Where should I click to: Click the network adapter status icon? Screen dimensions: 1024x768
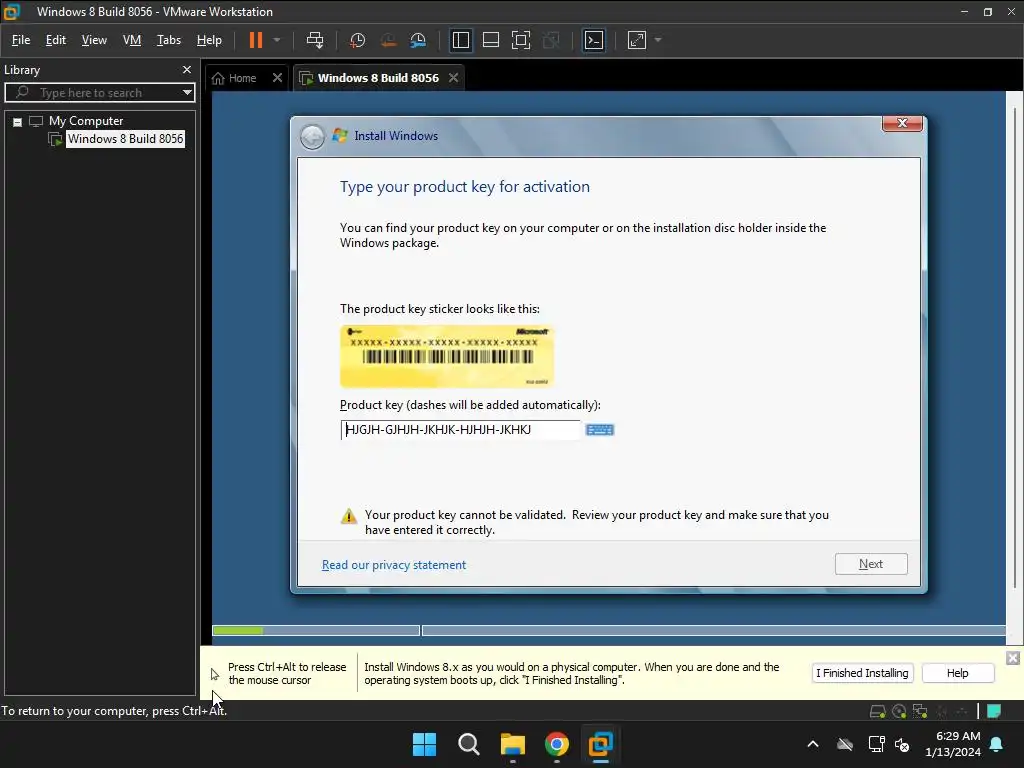(x=920, y=711)
